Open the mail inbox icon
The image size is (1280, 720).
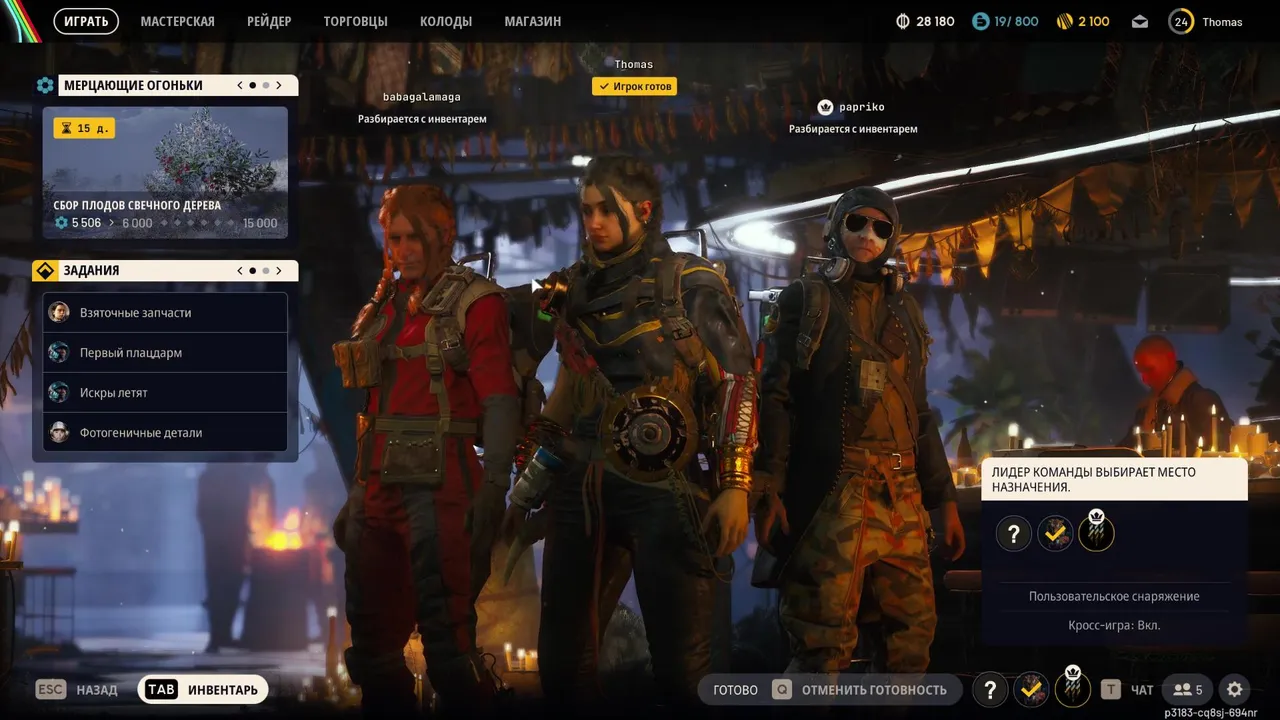[x=1140, y=21]
